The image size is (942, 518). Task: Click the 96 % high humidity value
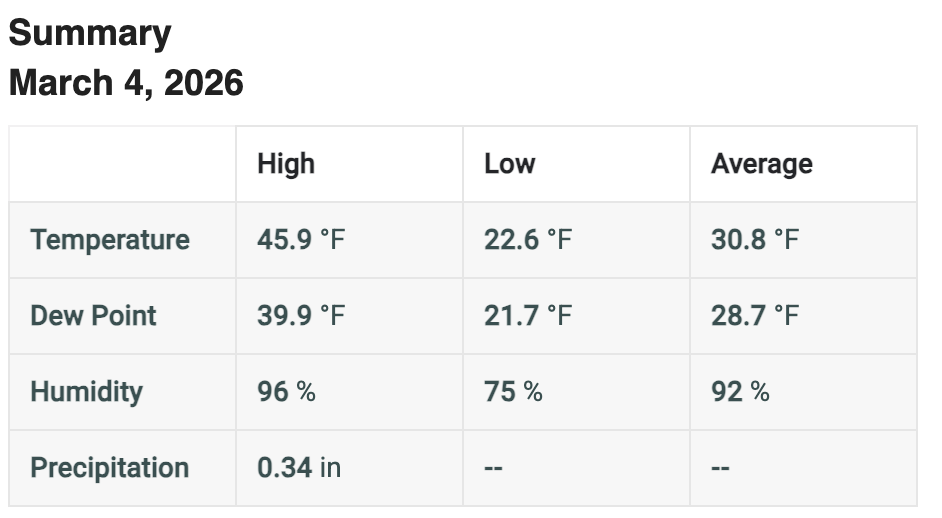click(x=286, y=392)
